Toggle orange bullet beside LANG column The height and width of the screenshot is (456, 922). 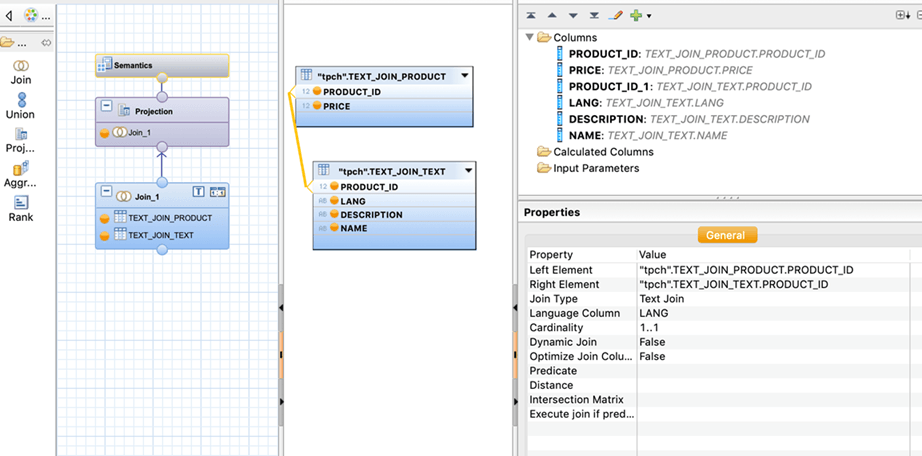(x=334, y=201)
